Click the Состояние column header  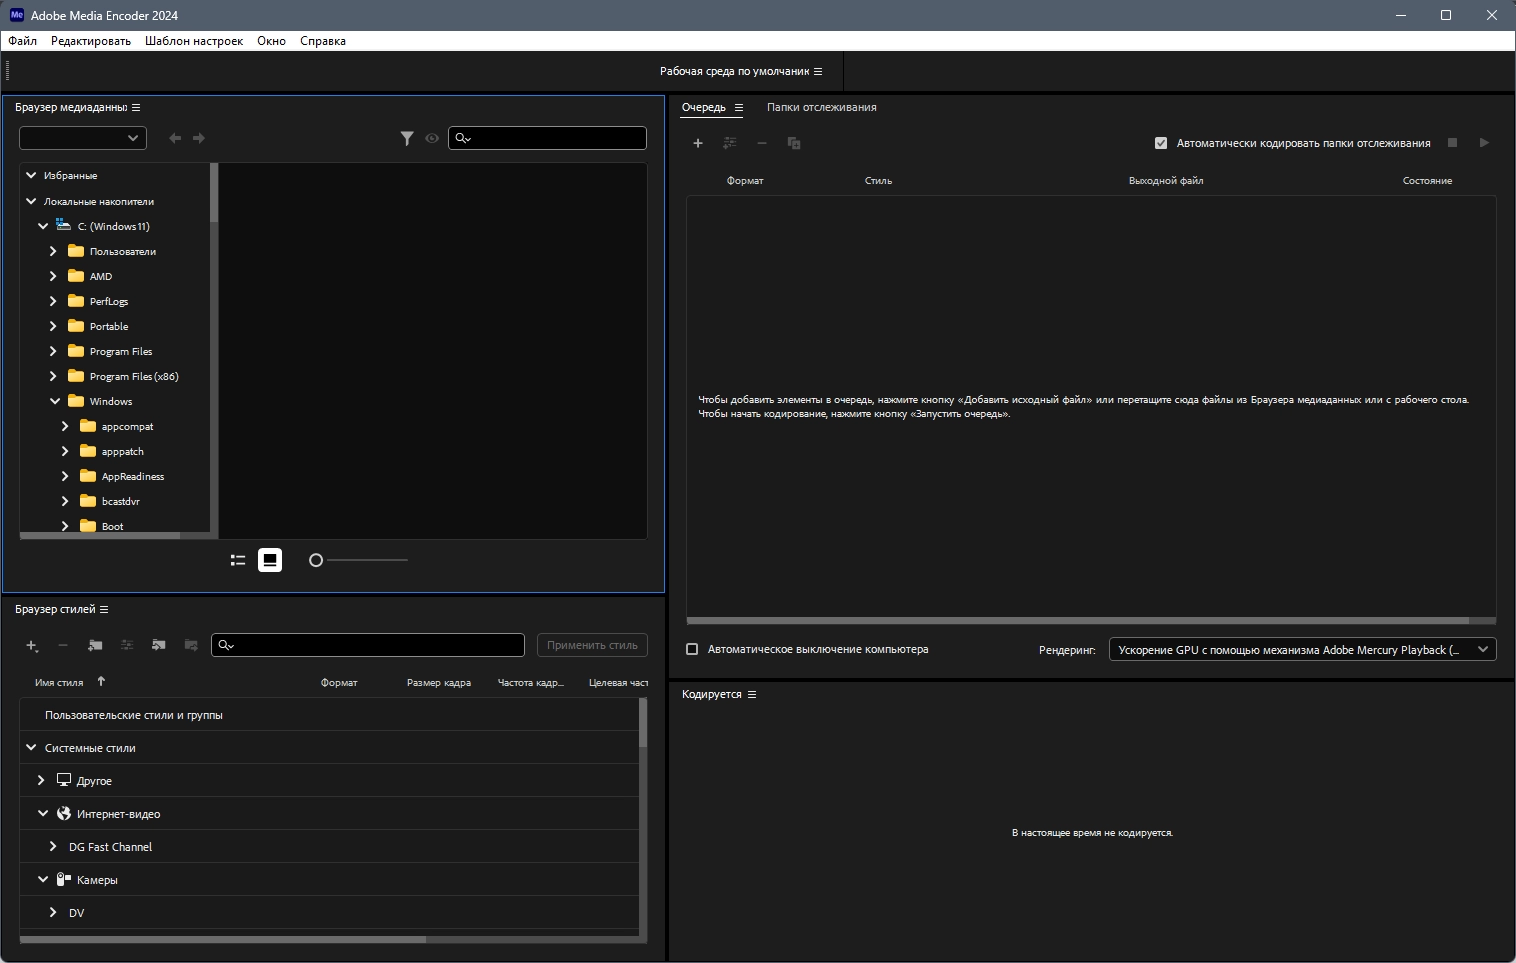click(1427, 181)
